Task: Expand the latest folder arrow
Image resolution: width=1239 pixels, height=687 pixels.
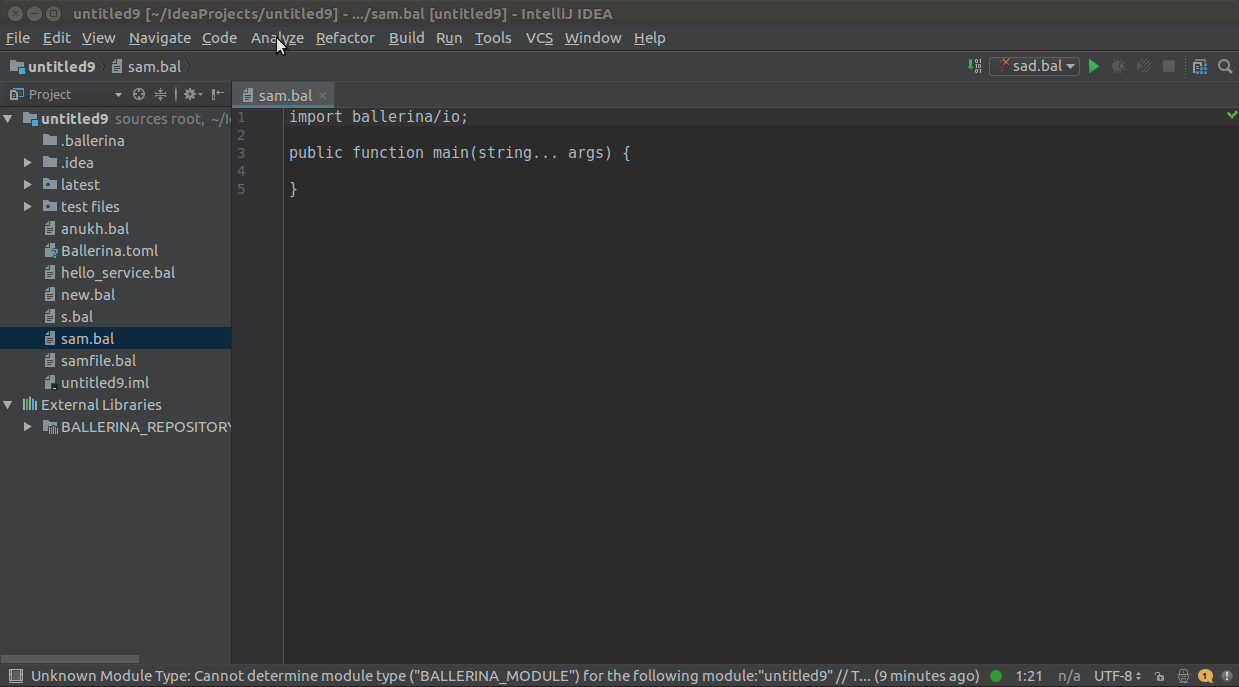Action: (28, 185)
